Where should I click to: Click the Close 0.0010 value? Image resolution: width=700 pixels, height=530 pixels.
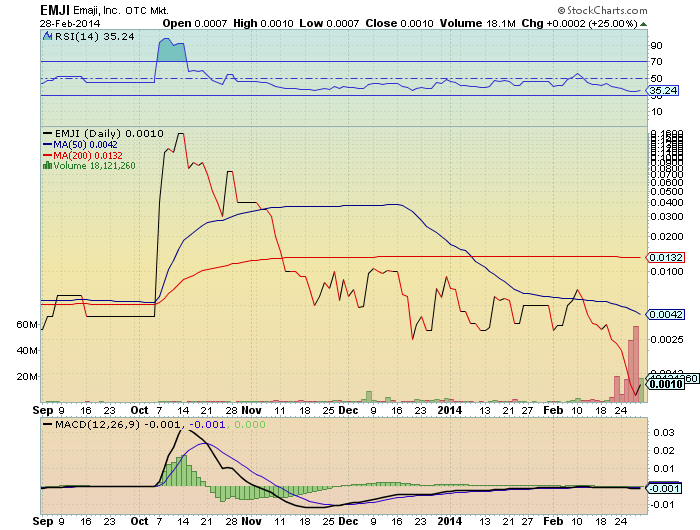point(399,23)
